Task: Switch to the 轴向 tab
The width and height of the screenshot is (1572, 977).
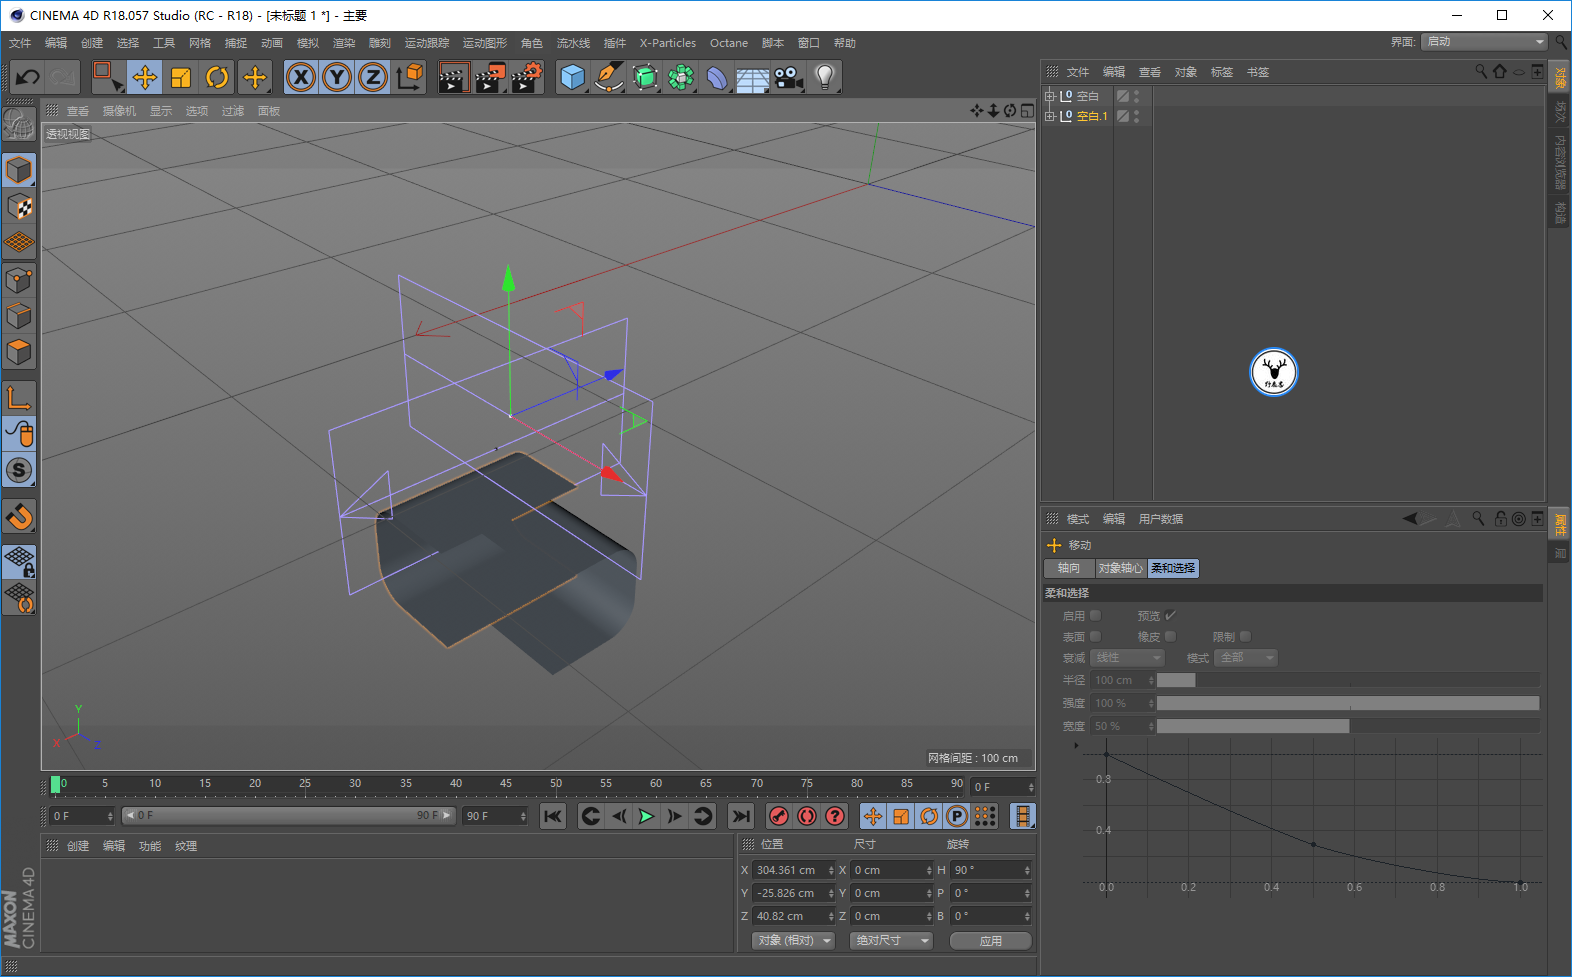Action: click(x=1069, y=568)
